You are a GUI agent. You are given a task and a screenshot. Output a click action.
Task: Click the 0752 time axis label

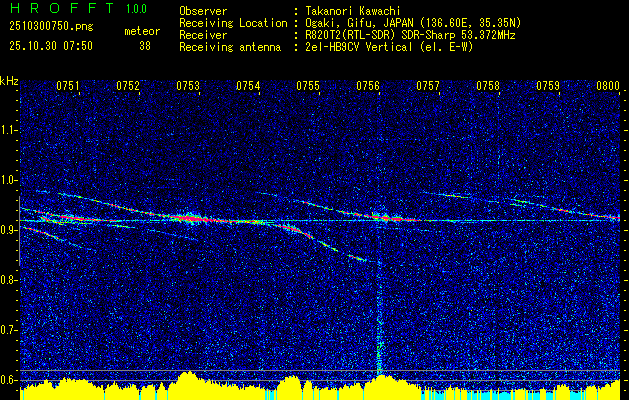click(128, 86)
